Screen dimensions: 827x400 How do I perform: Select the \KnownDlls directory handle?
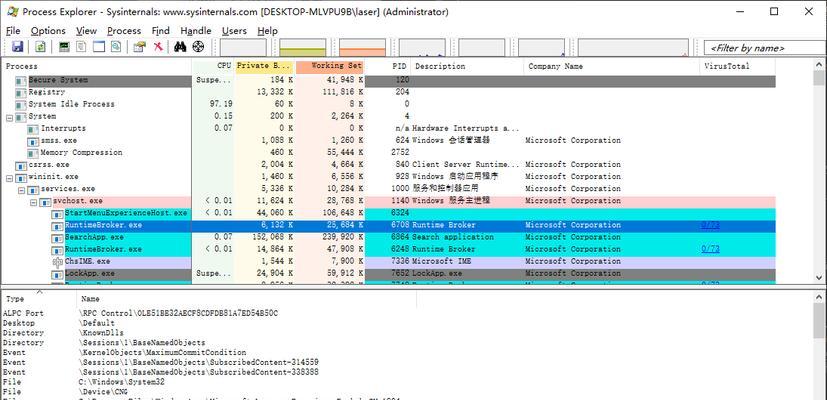tap(101, 333)
